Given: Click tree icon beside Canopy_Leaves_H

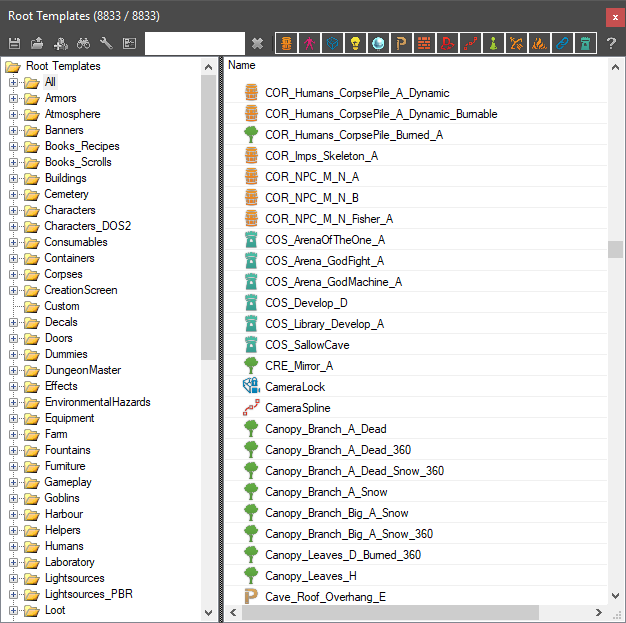Looking at the screenshot, I should (251, 575).
